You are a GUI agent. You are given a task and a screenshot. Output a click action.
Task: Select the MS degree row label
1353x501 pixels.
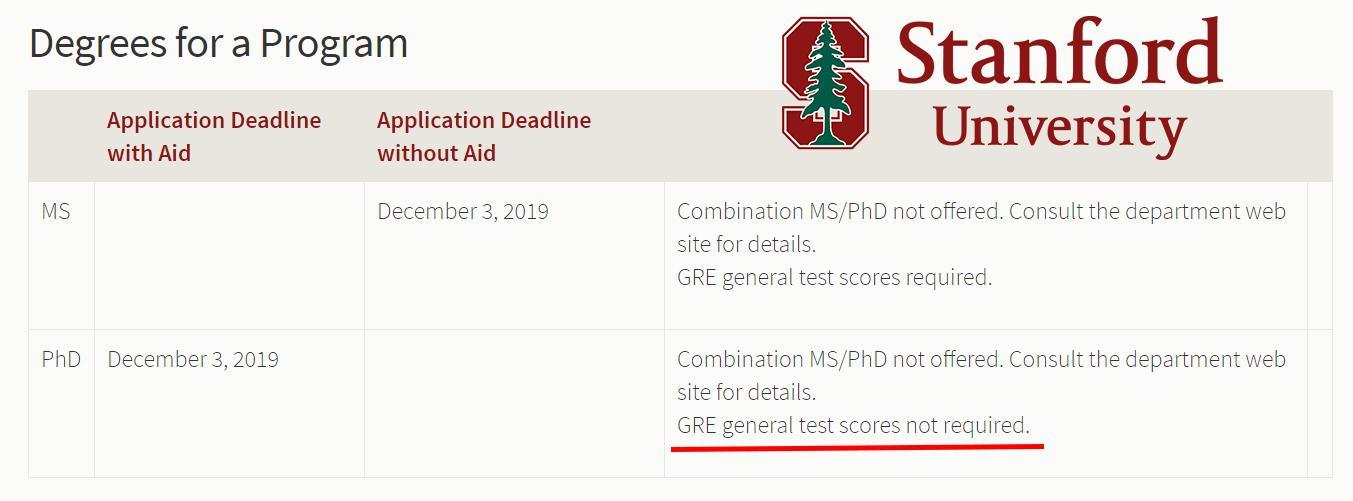56,211
